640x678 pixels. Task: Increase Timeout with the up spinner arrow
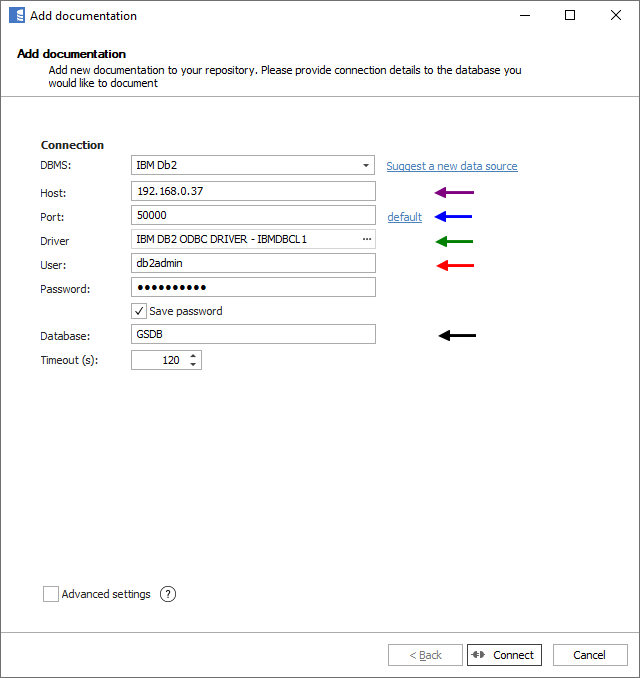click(x=193, y=355)
